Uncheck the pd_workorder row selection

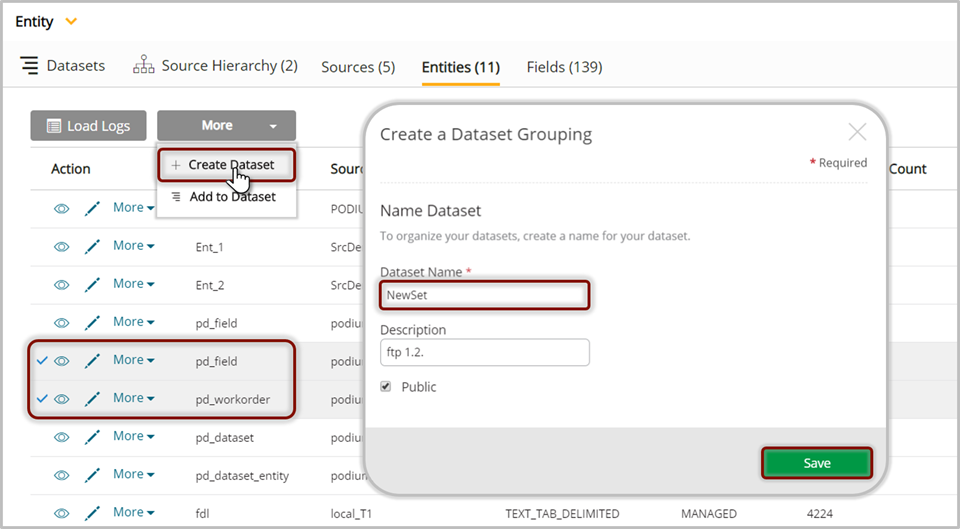click(x=41, y=398)
